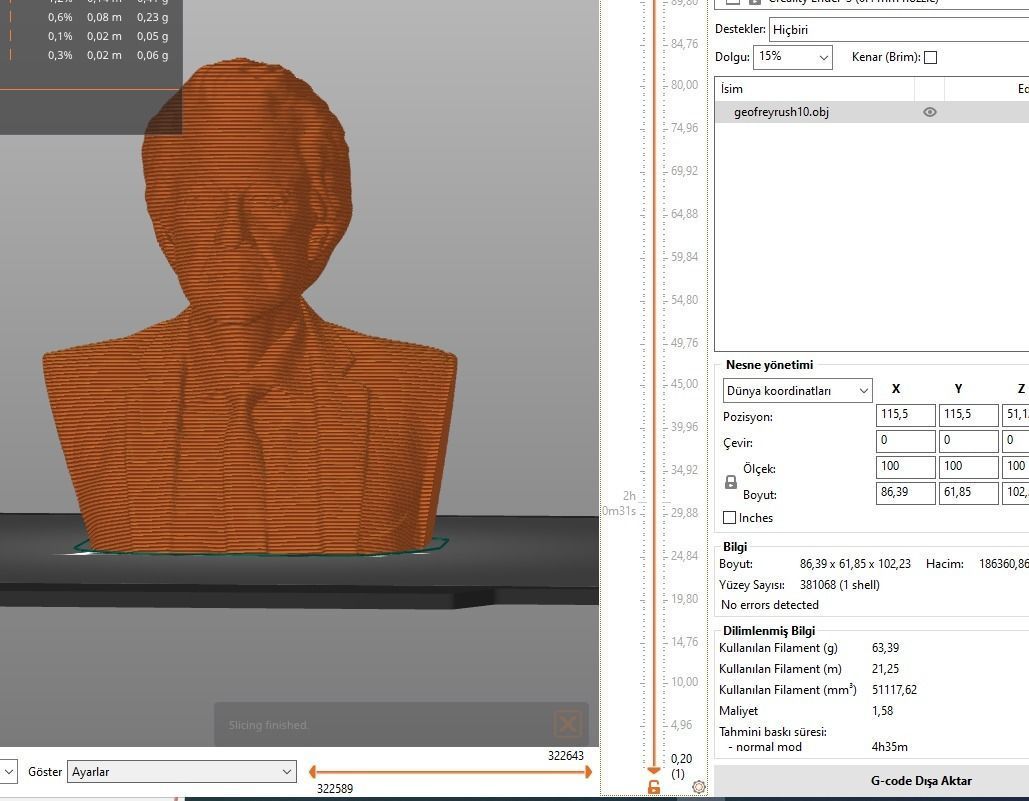Open the Dünya koordinatları dropdown

[797, 391]
